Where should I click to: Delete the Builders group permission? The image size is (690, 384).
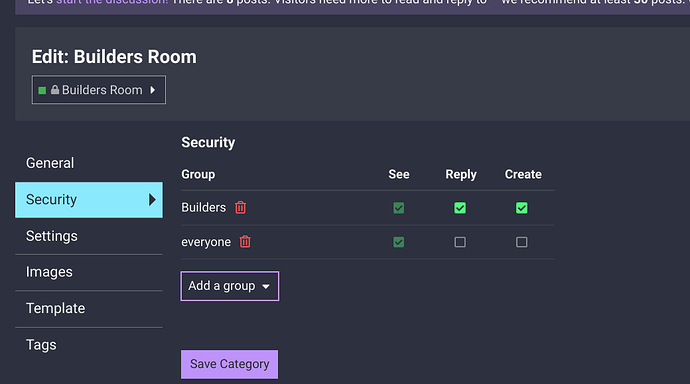[x=240, y=207]
